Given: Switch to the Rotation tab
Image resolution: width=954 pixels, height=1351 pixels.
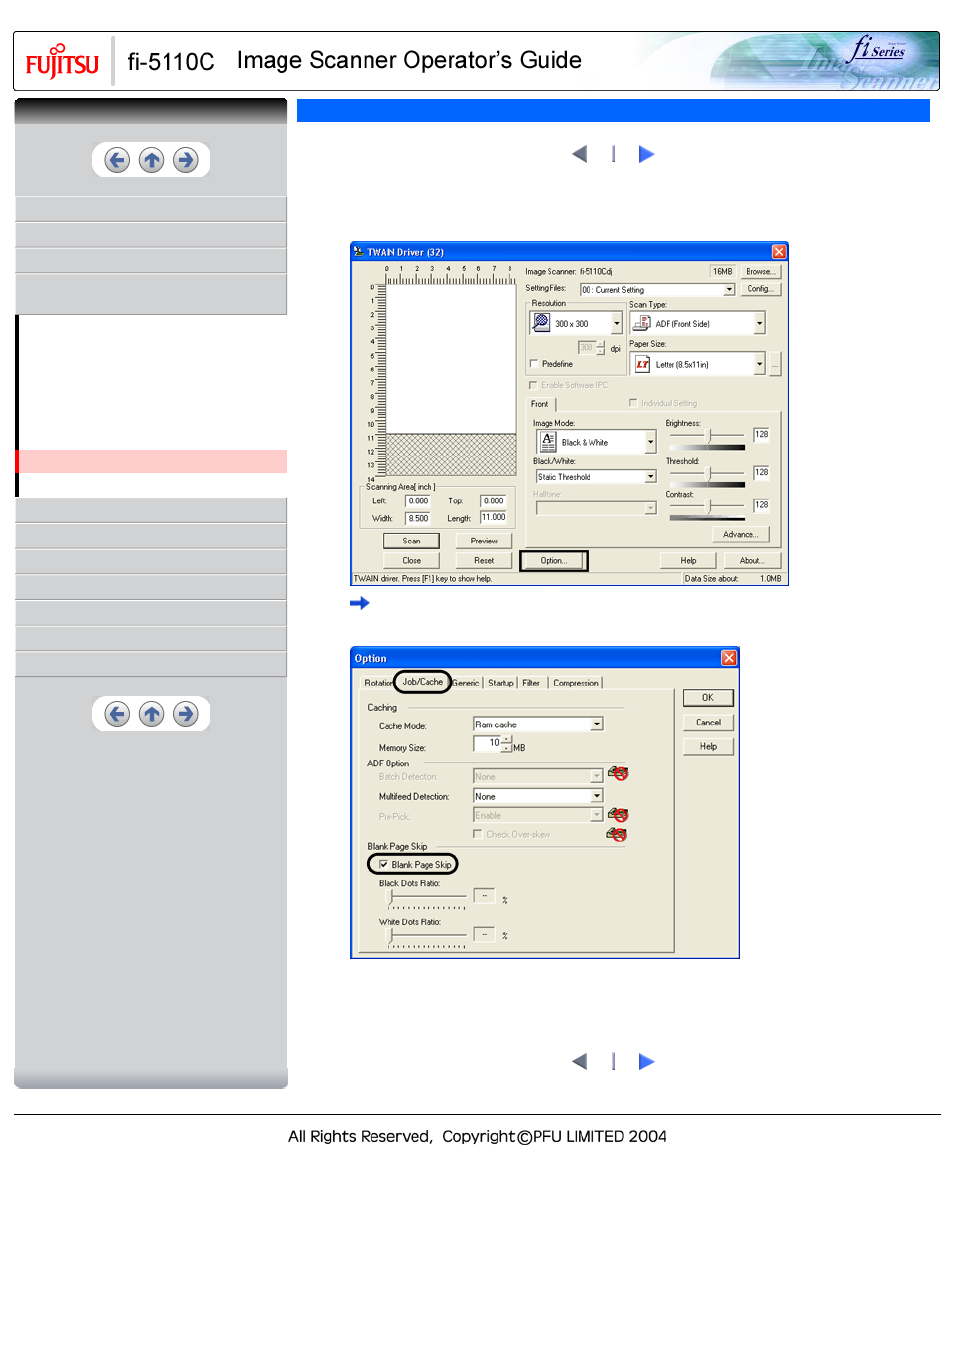Looking at the screenshot, I should 378,683.
